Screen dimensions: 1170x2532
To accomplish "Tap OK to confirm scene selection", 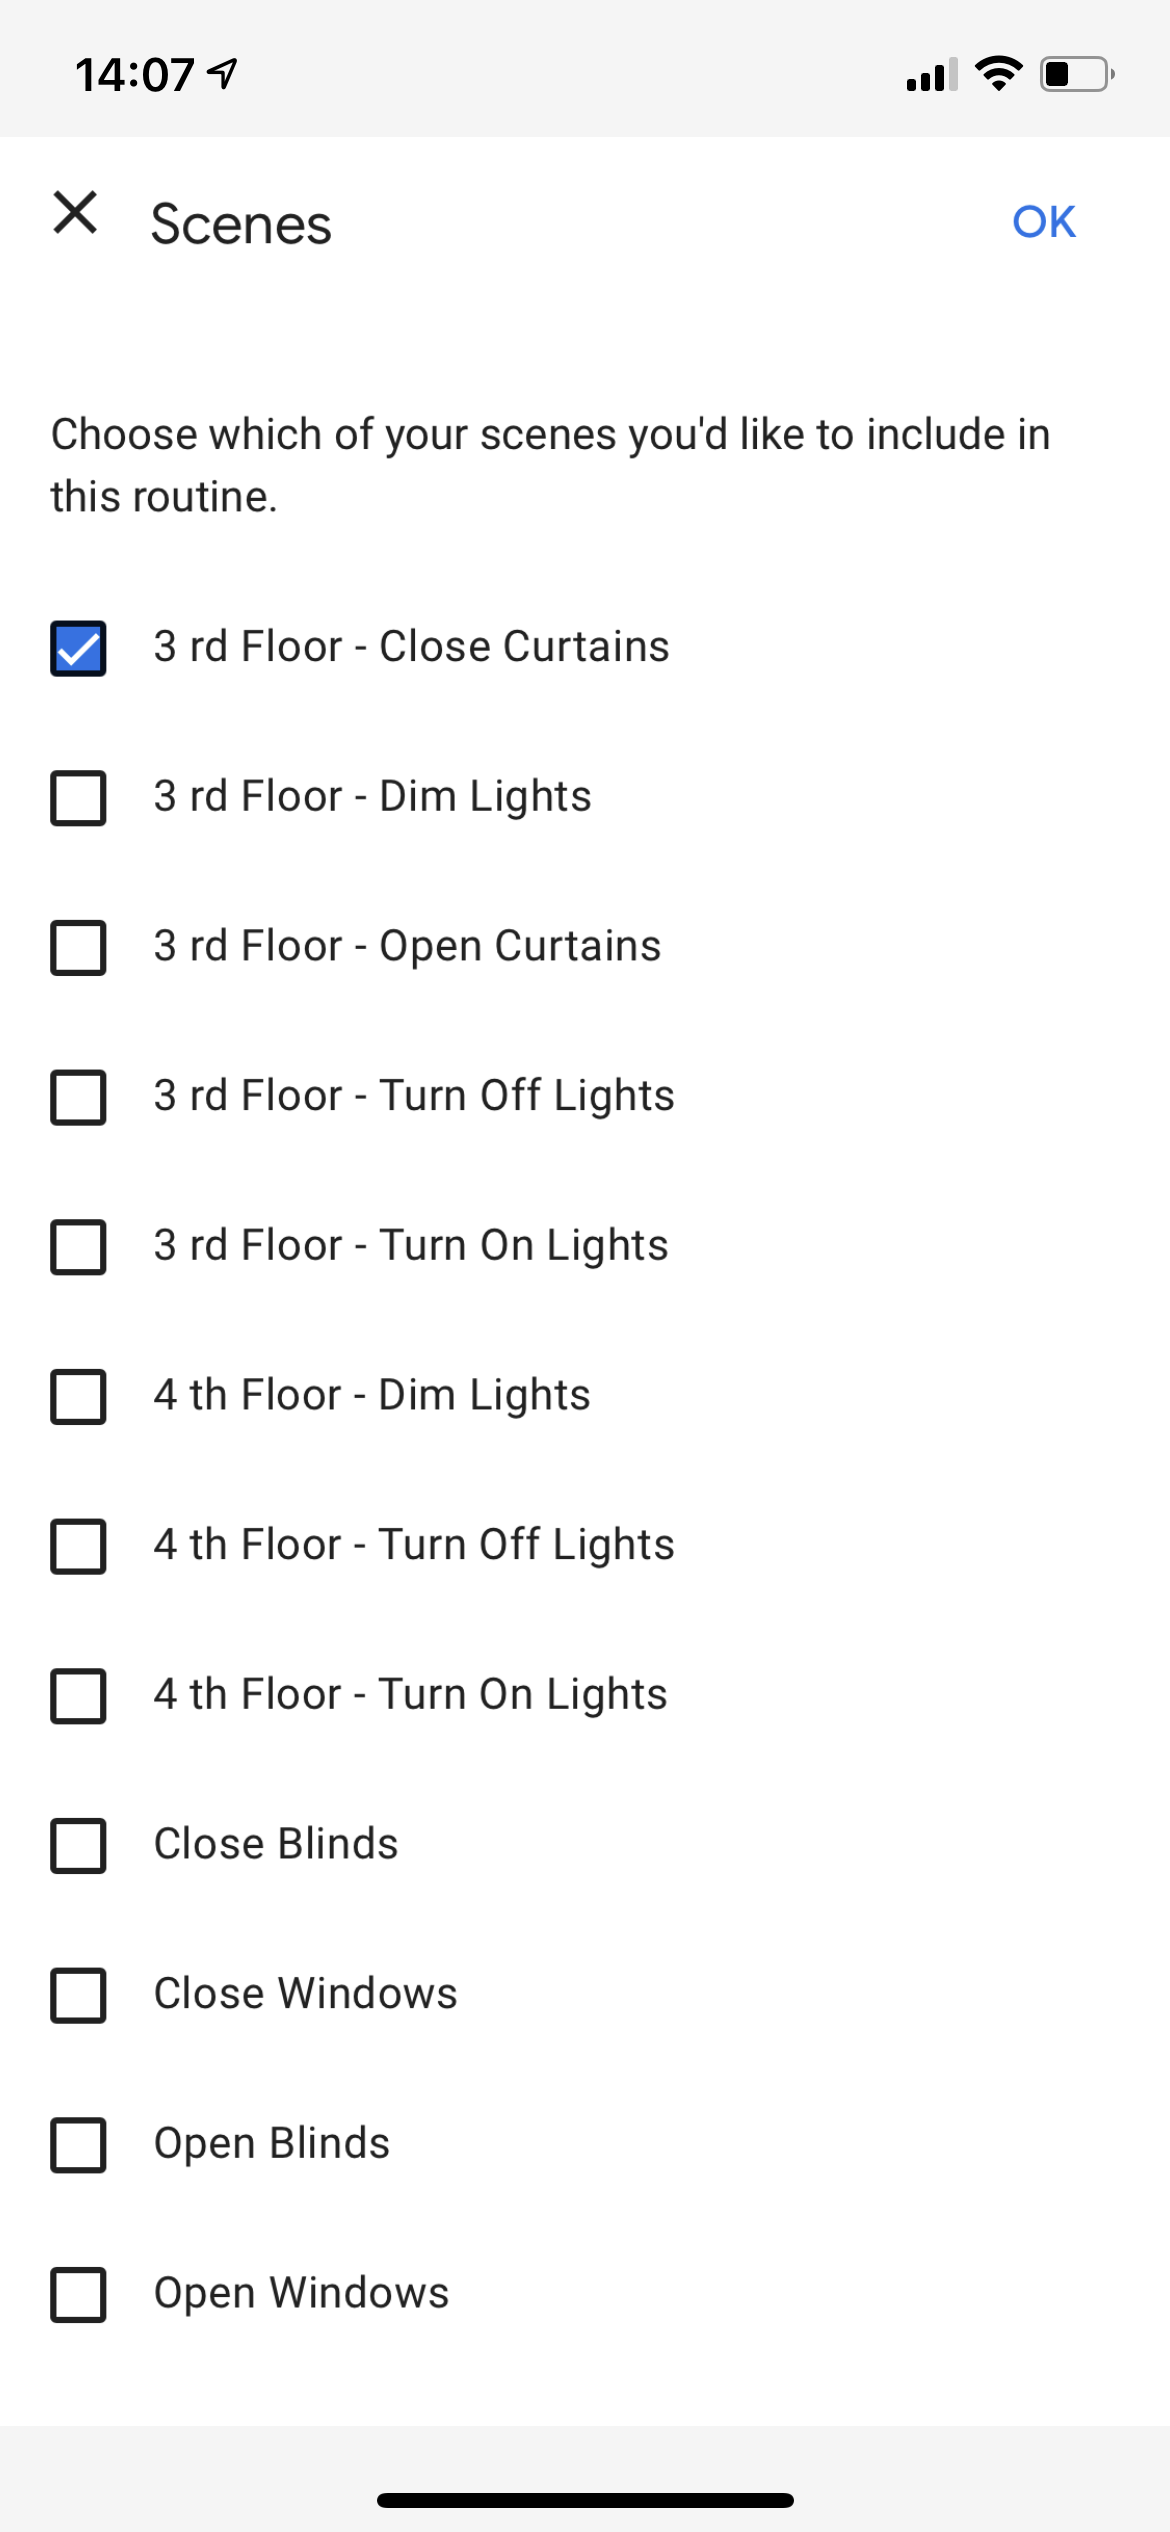I will (x=1043, y=222).
